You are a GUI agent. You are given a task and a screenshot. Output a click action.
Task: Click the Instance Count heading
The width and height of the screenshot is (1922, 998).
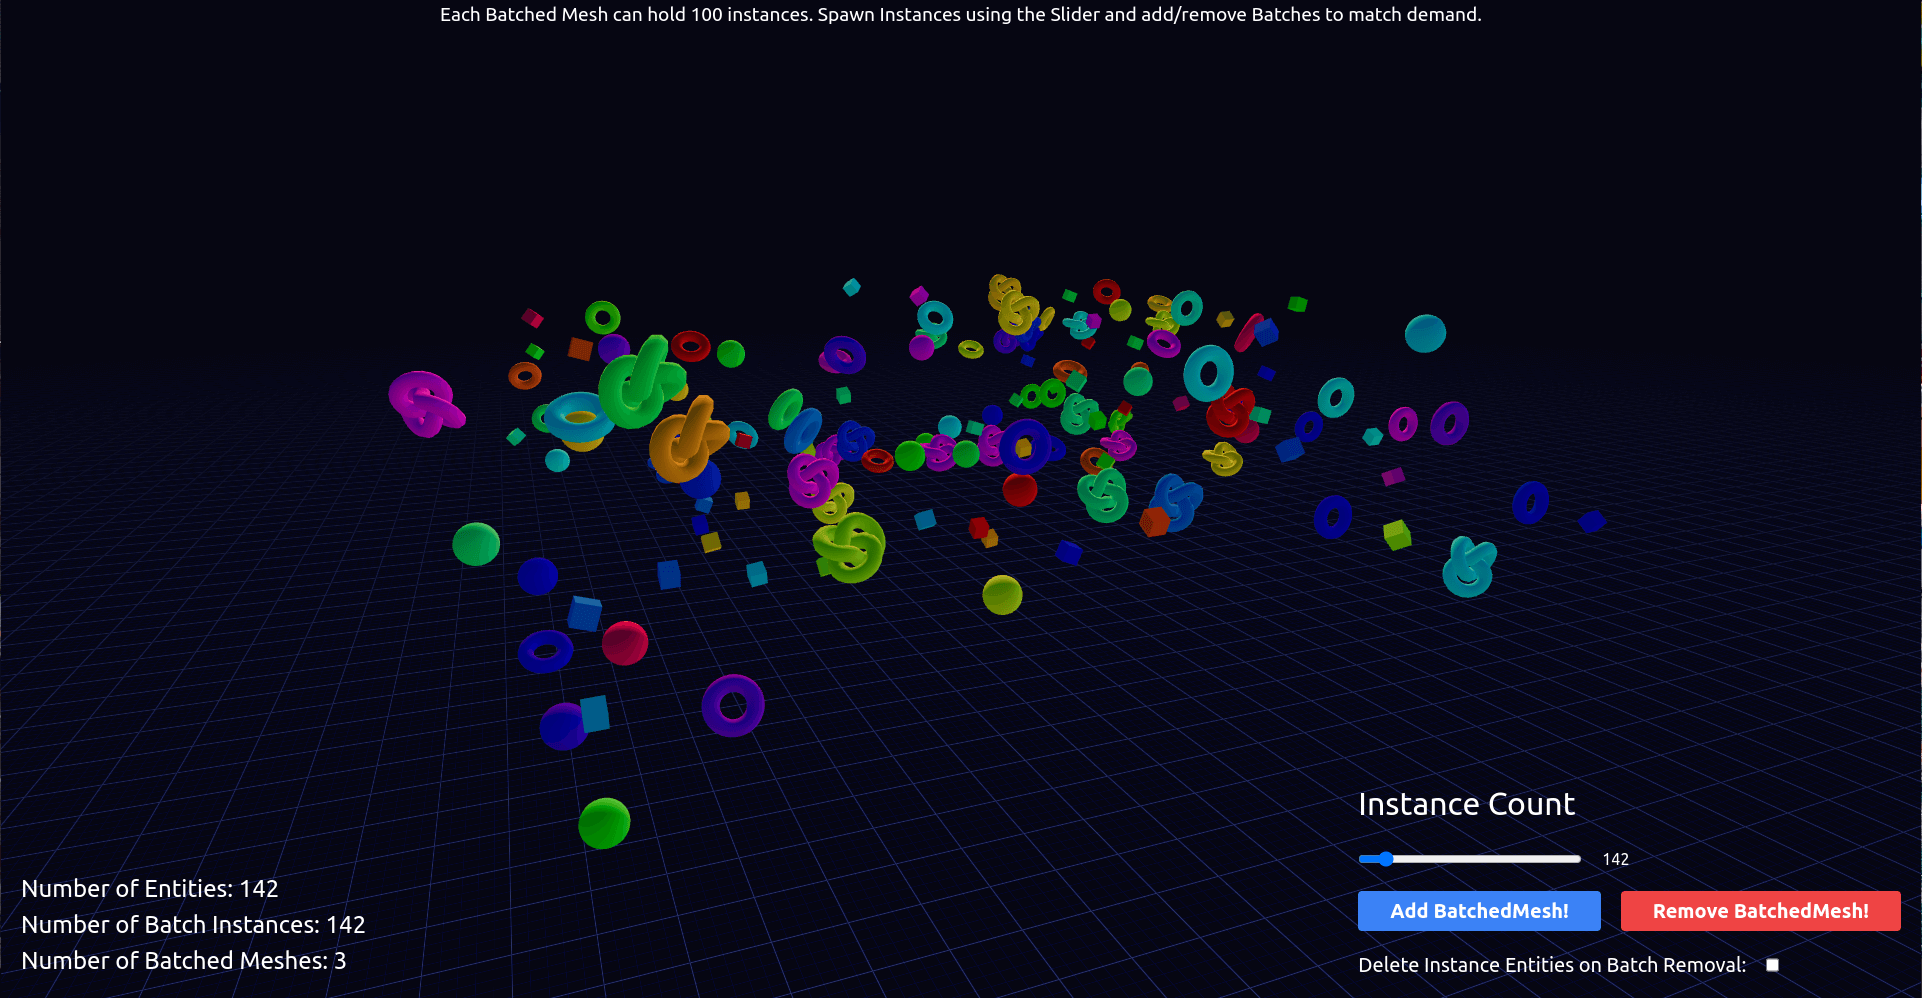coord(1466,804)
